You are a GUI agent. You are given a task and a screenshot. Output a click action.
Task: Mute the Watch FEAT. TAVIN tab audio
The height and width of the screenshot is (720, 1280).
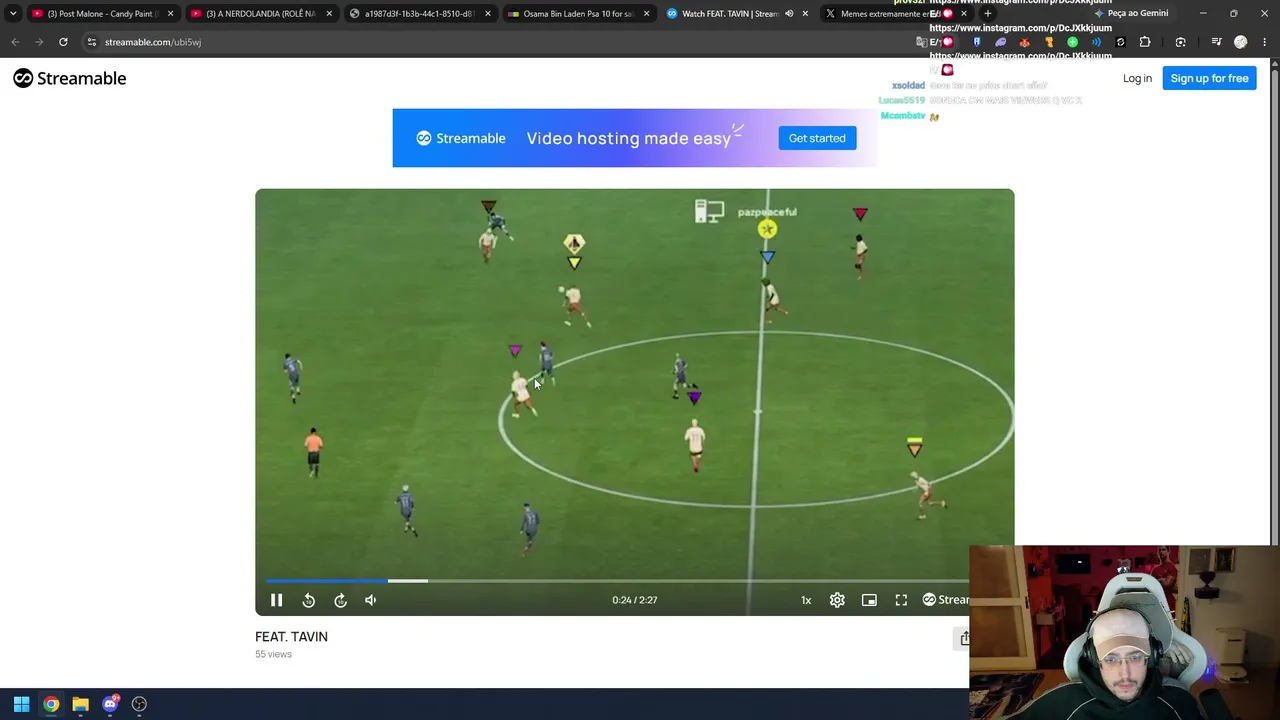coord(789,14)
